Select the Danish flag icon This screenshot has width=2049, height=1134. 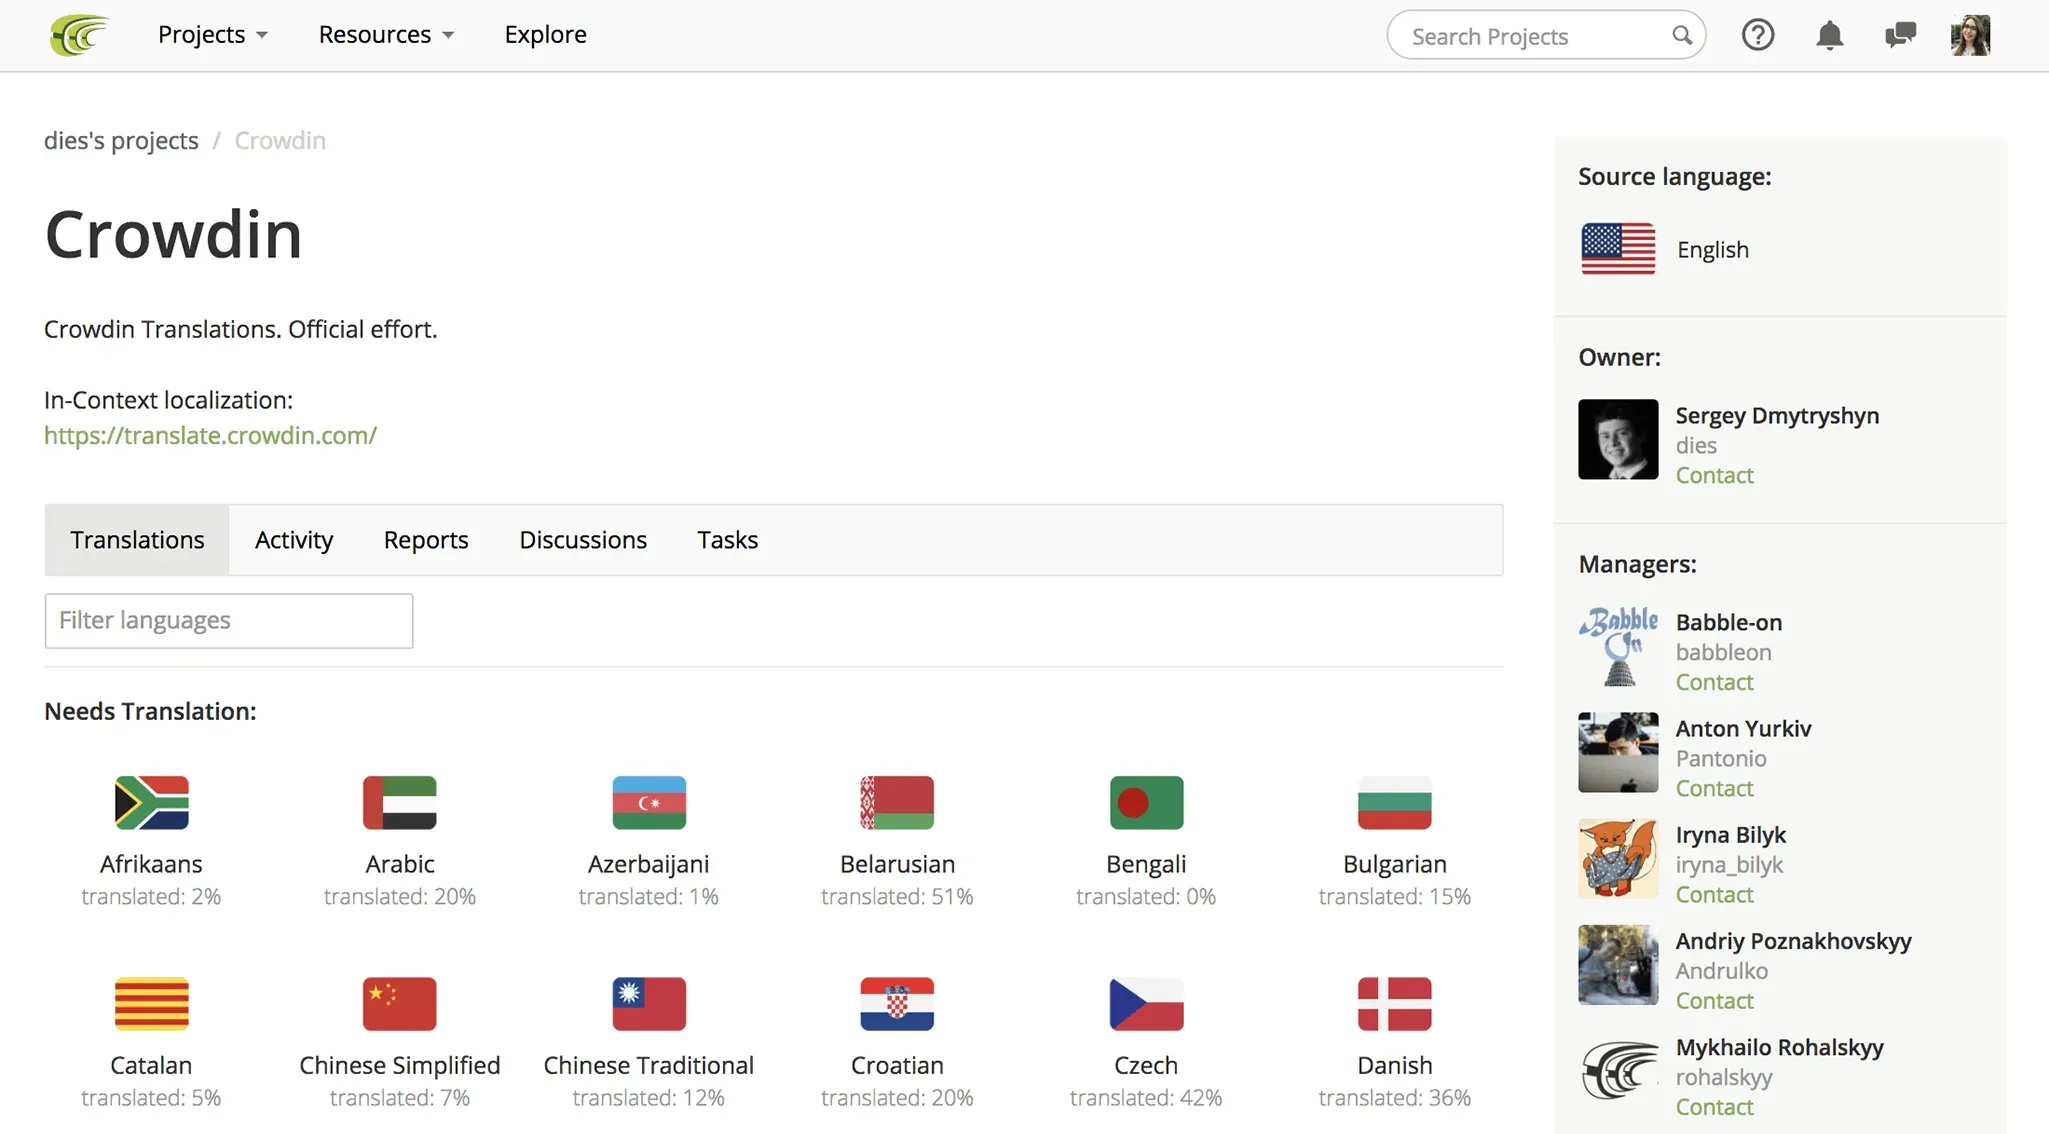pyautogui.click(x=1395, y=1003)
